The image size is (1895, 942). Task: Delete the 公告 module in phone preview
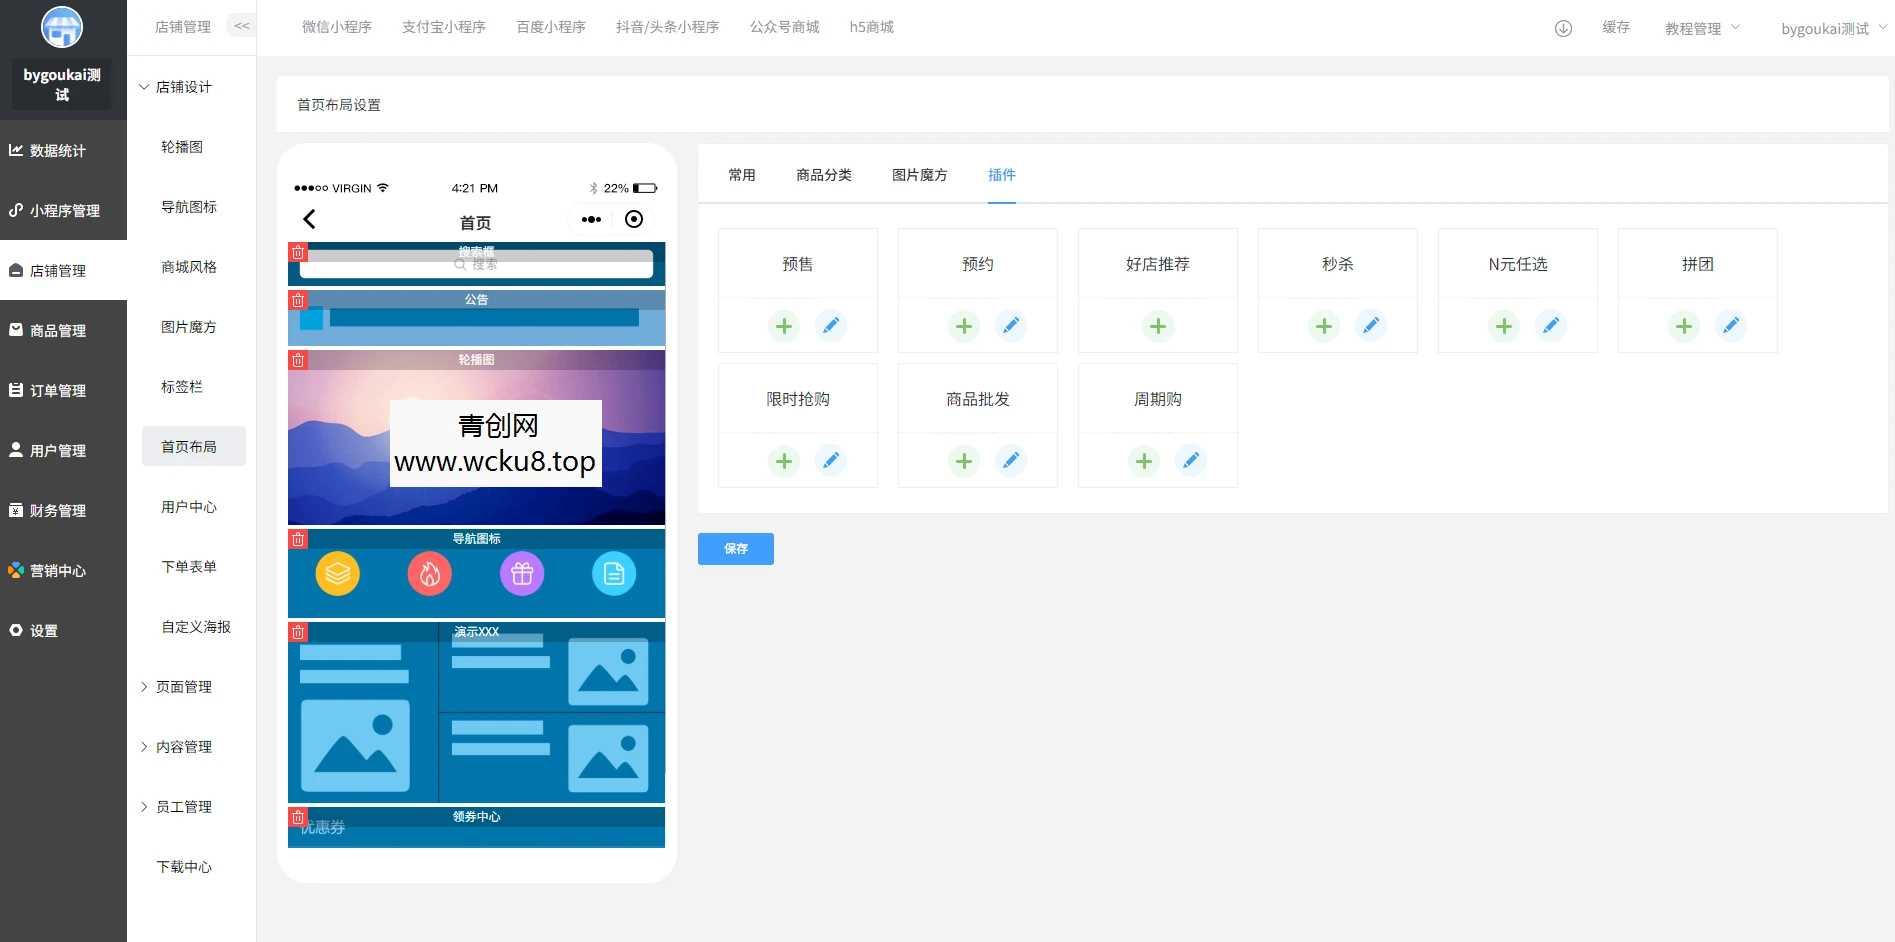(x=297, y=299)
